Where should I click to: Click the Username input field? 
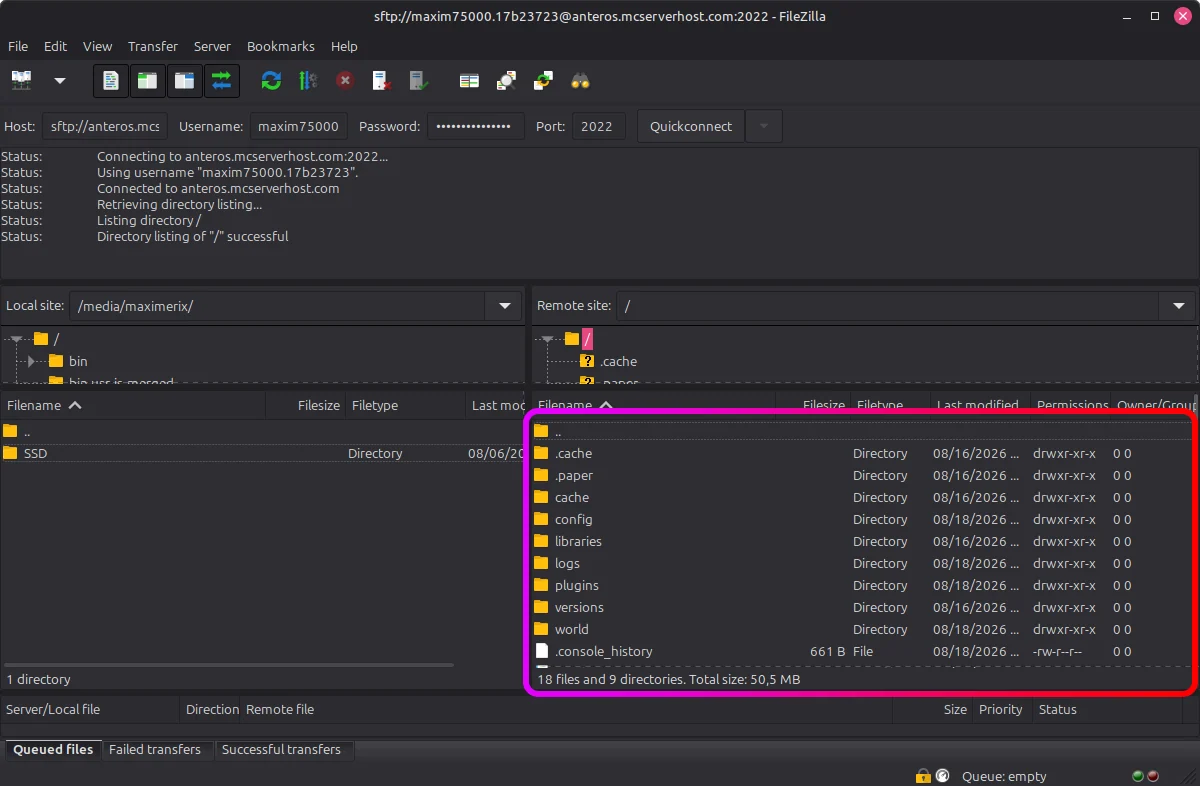click(298, 127)
